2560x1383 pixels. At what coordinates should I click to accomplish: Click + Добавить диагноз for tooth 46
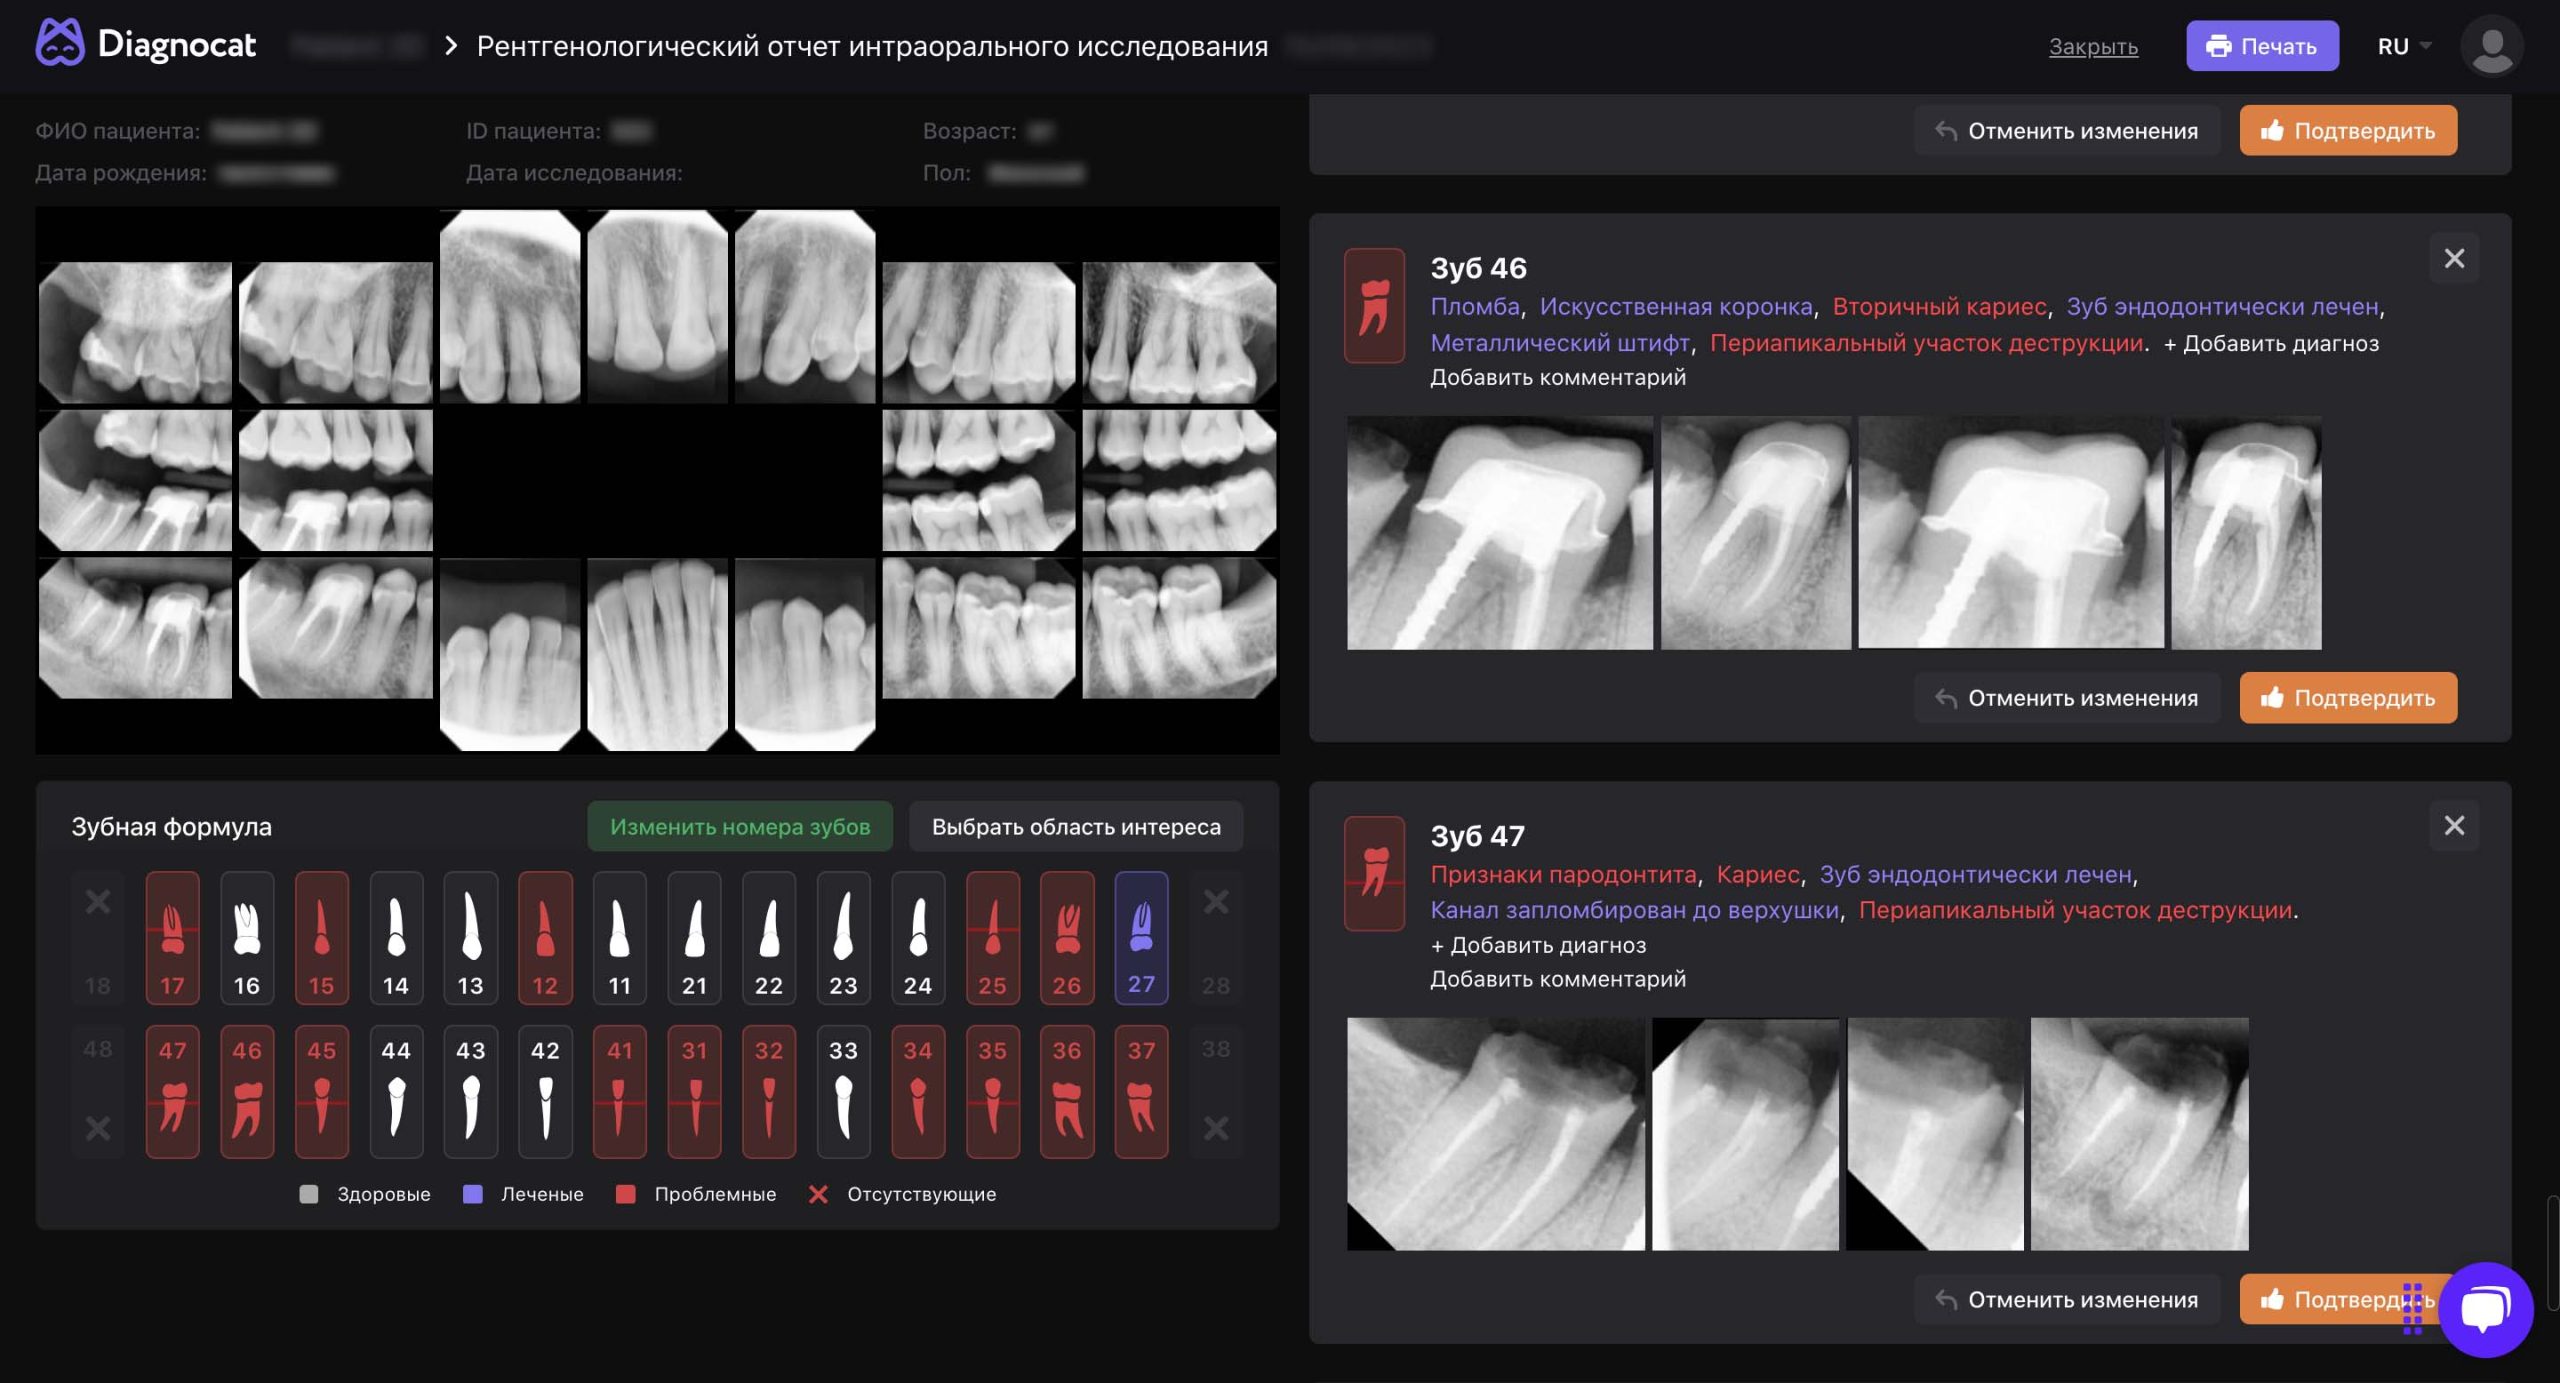pos(2270,343)
